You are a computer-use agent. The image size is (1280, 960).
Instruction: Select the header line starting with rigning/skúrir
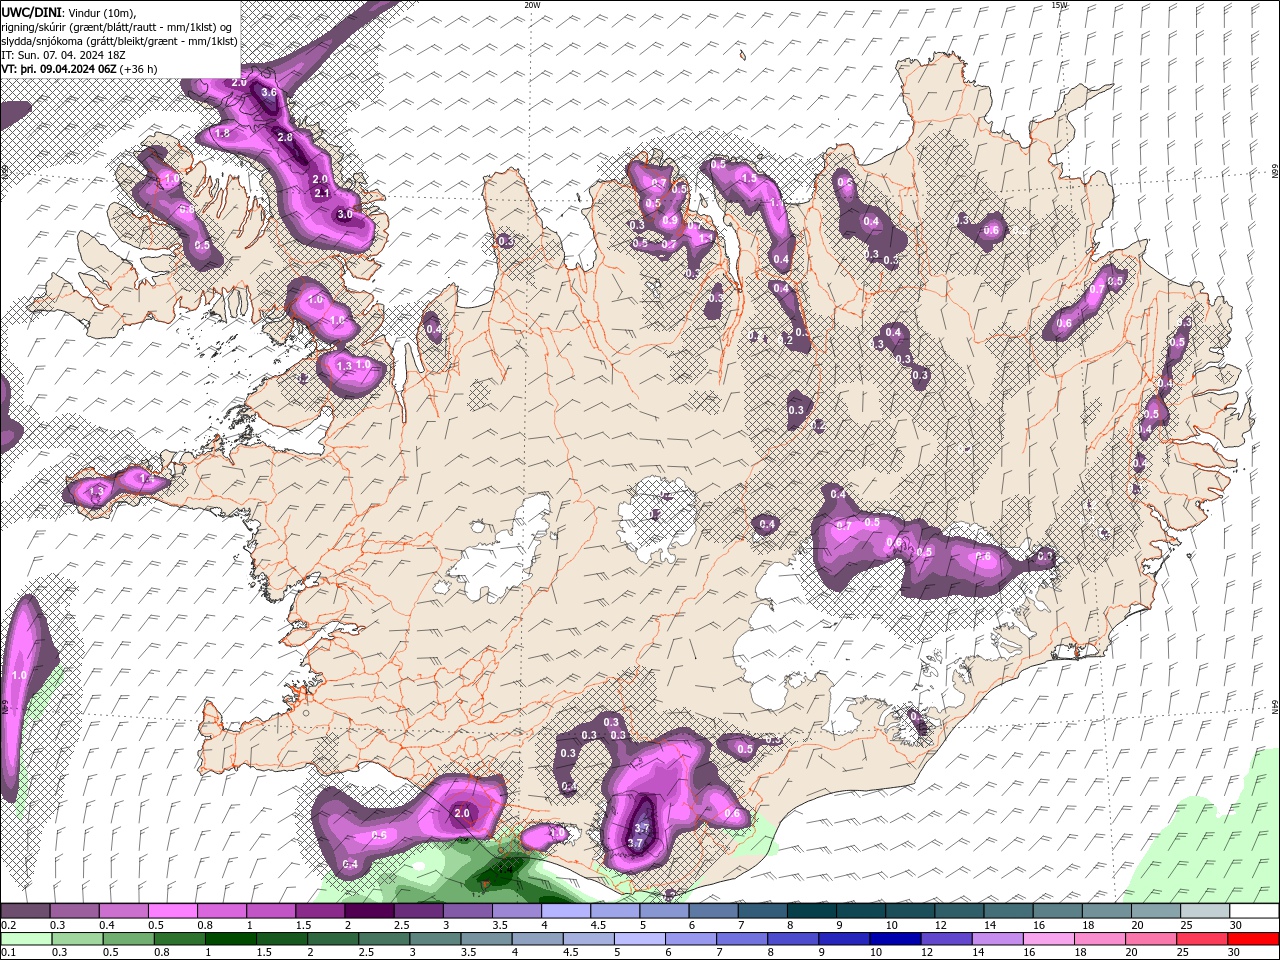tap(116, 26)
